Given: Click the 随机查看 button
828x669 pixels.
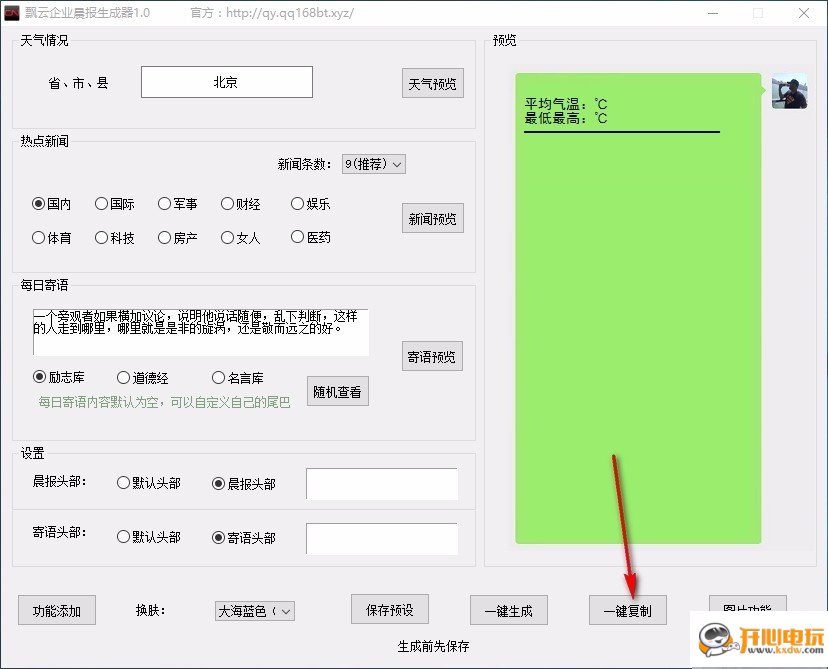Looking at the screenshot, I should click(x=337, y=391).
